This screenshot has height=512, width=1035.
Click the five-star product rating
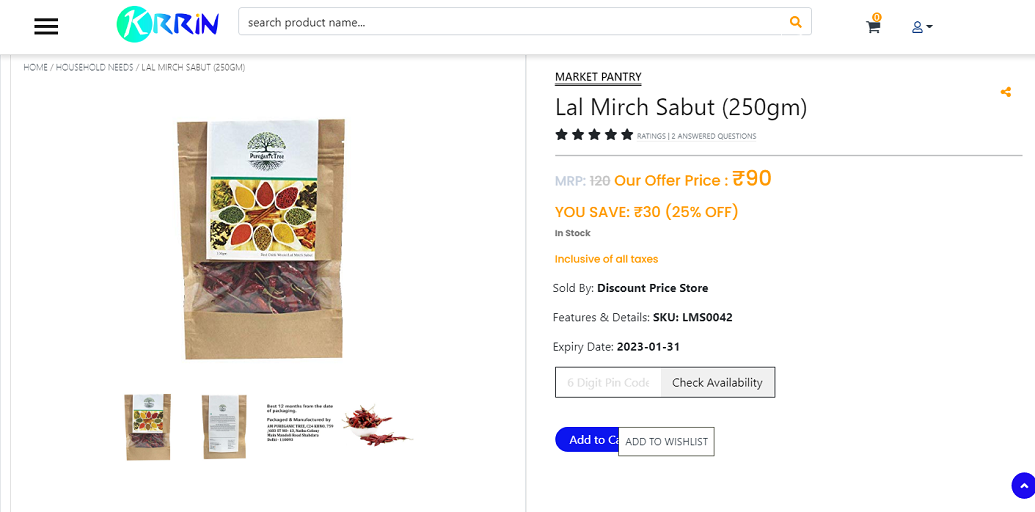pyautogui.click(x=594, y=135)
